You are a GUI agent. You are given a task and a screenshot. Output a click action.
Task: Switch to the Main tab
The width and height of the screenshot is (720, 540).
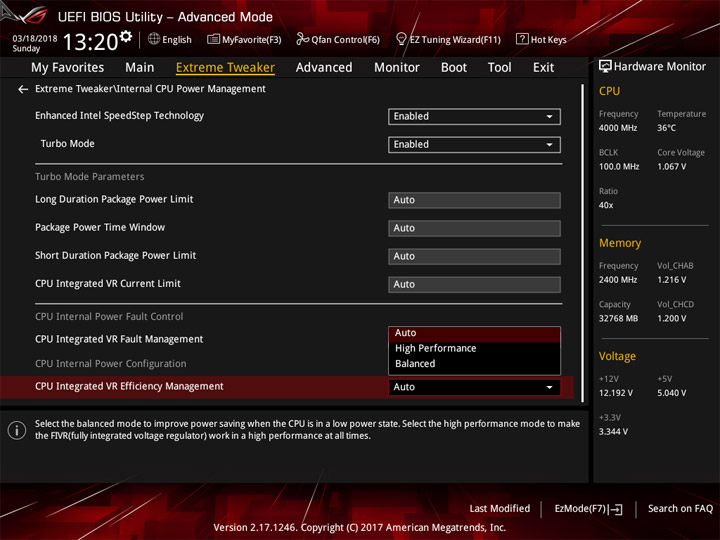(140, 68)
